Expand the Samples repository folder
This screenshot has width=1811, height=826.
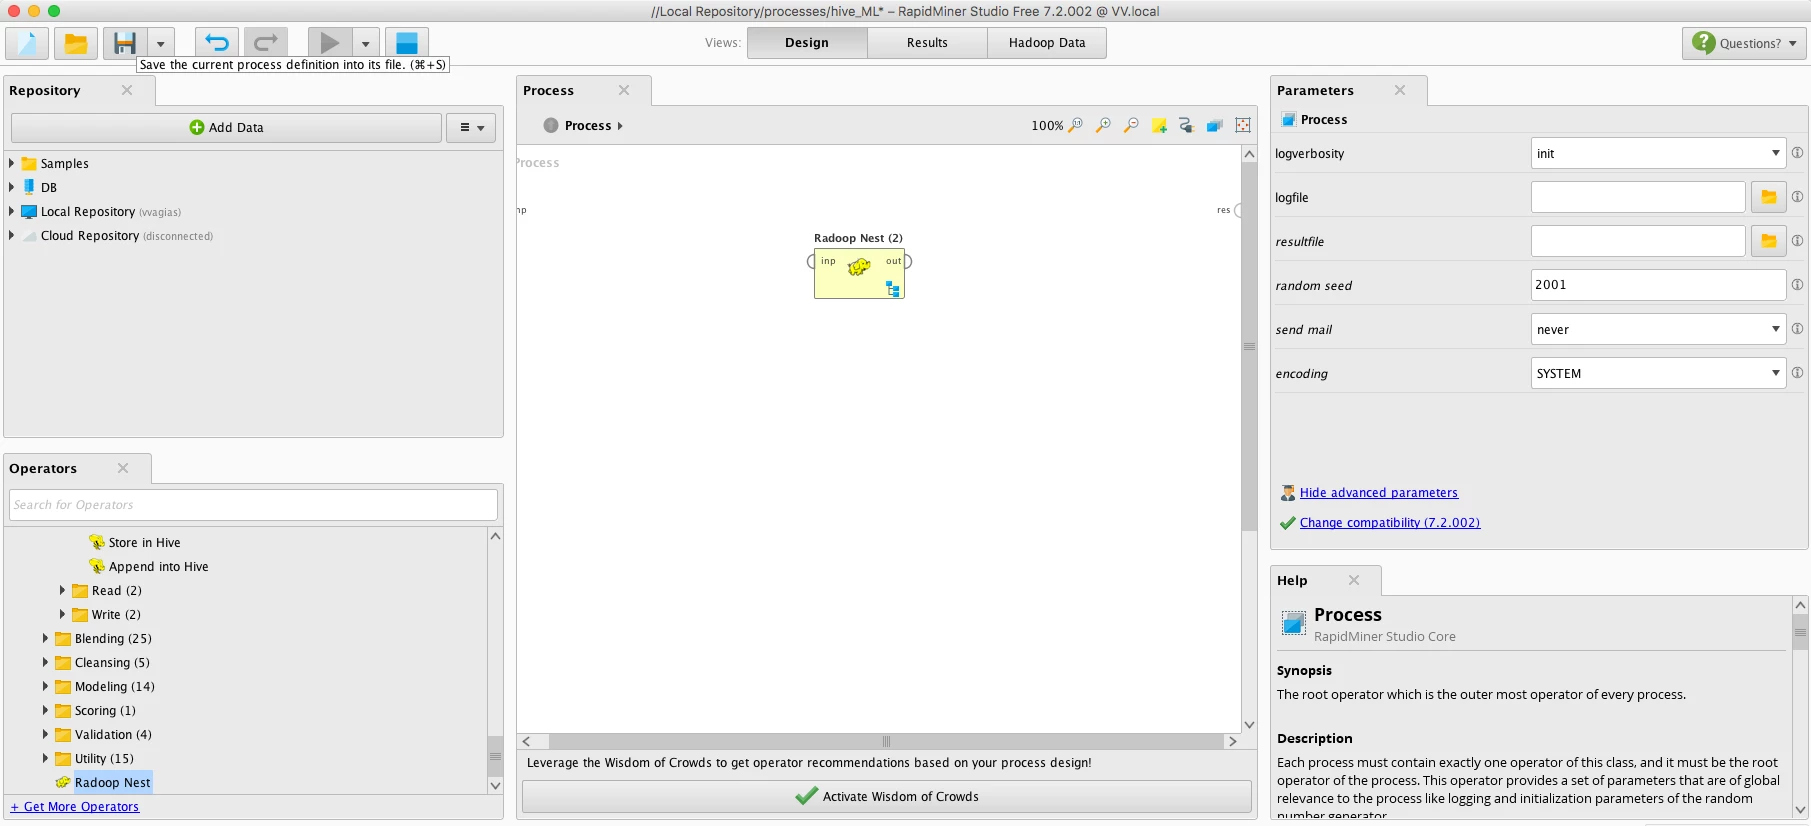coord(11,163)
